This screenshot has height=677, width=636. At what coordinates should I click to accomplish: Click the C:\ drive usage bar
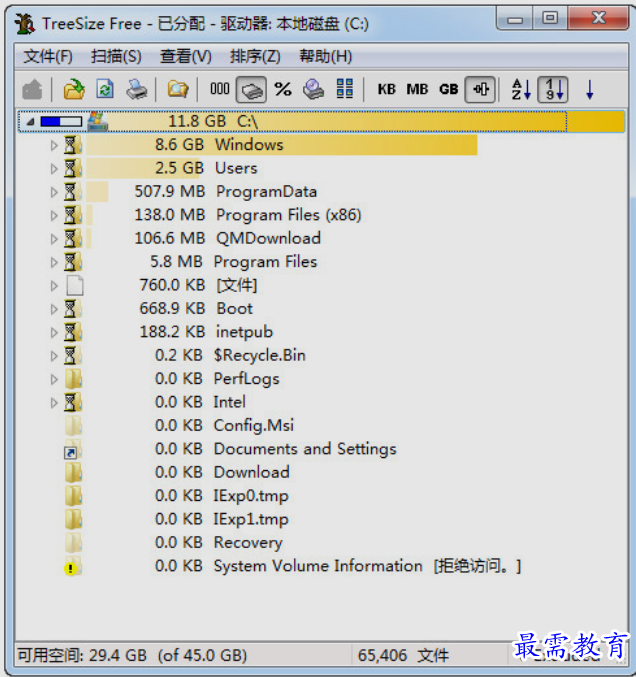click(x=61, y=122)
